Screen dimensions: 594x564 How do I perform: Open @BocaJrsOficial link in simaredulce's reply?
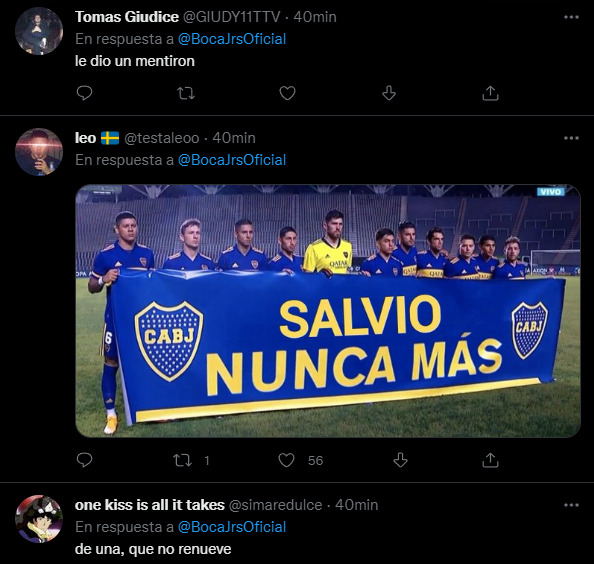pos(232,527)
